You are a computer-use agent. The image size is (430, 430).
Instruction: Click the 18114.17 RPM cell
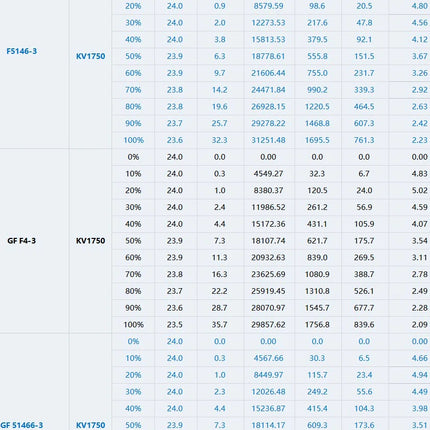click(268, 425)
